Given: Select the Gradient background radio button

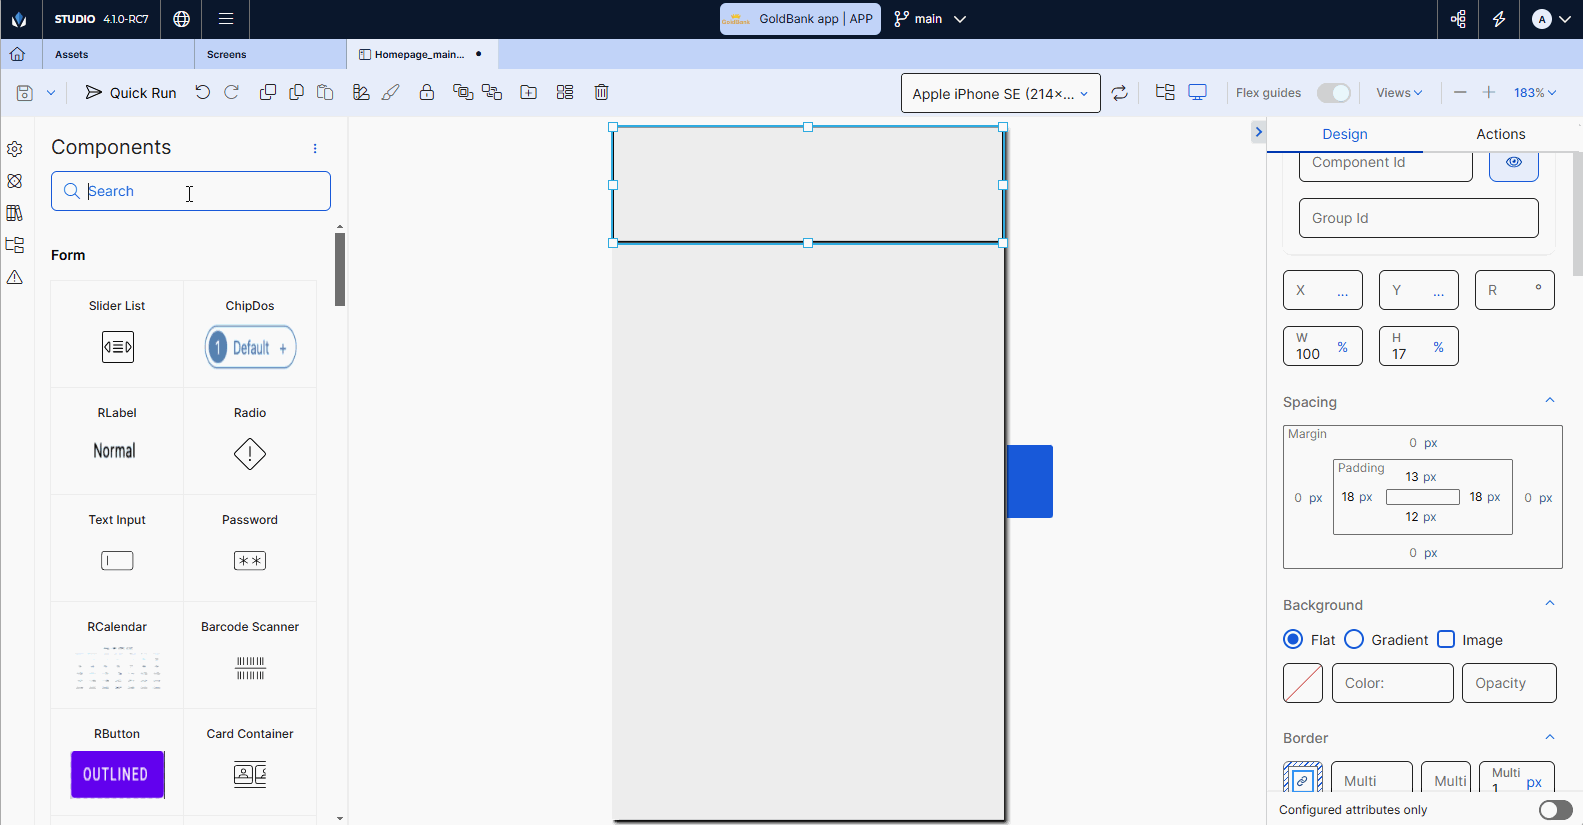Looking at the screenshot, I should click(1354, 640).
